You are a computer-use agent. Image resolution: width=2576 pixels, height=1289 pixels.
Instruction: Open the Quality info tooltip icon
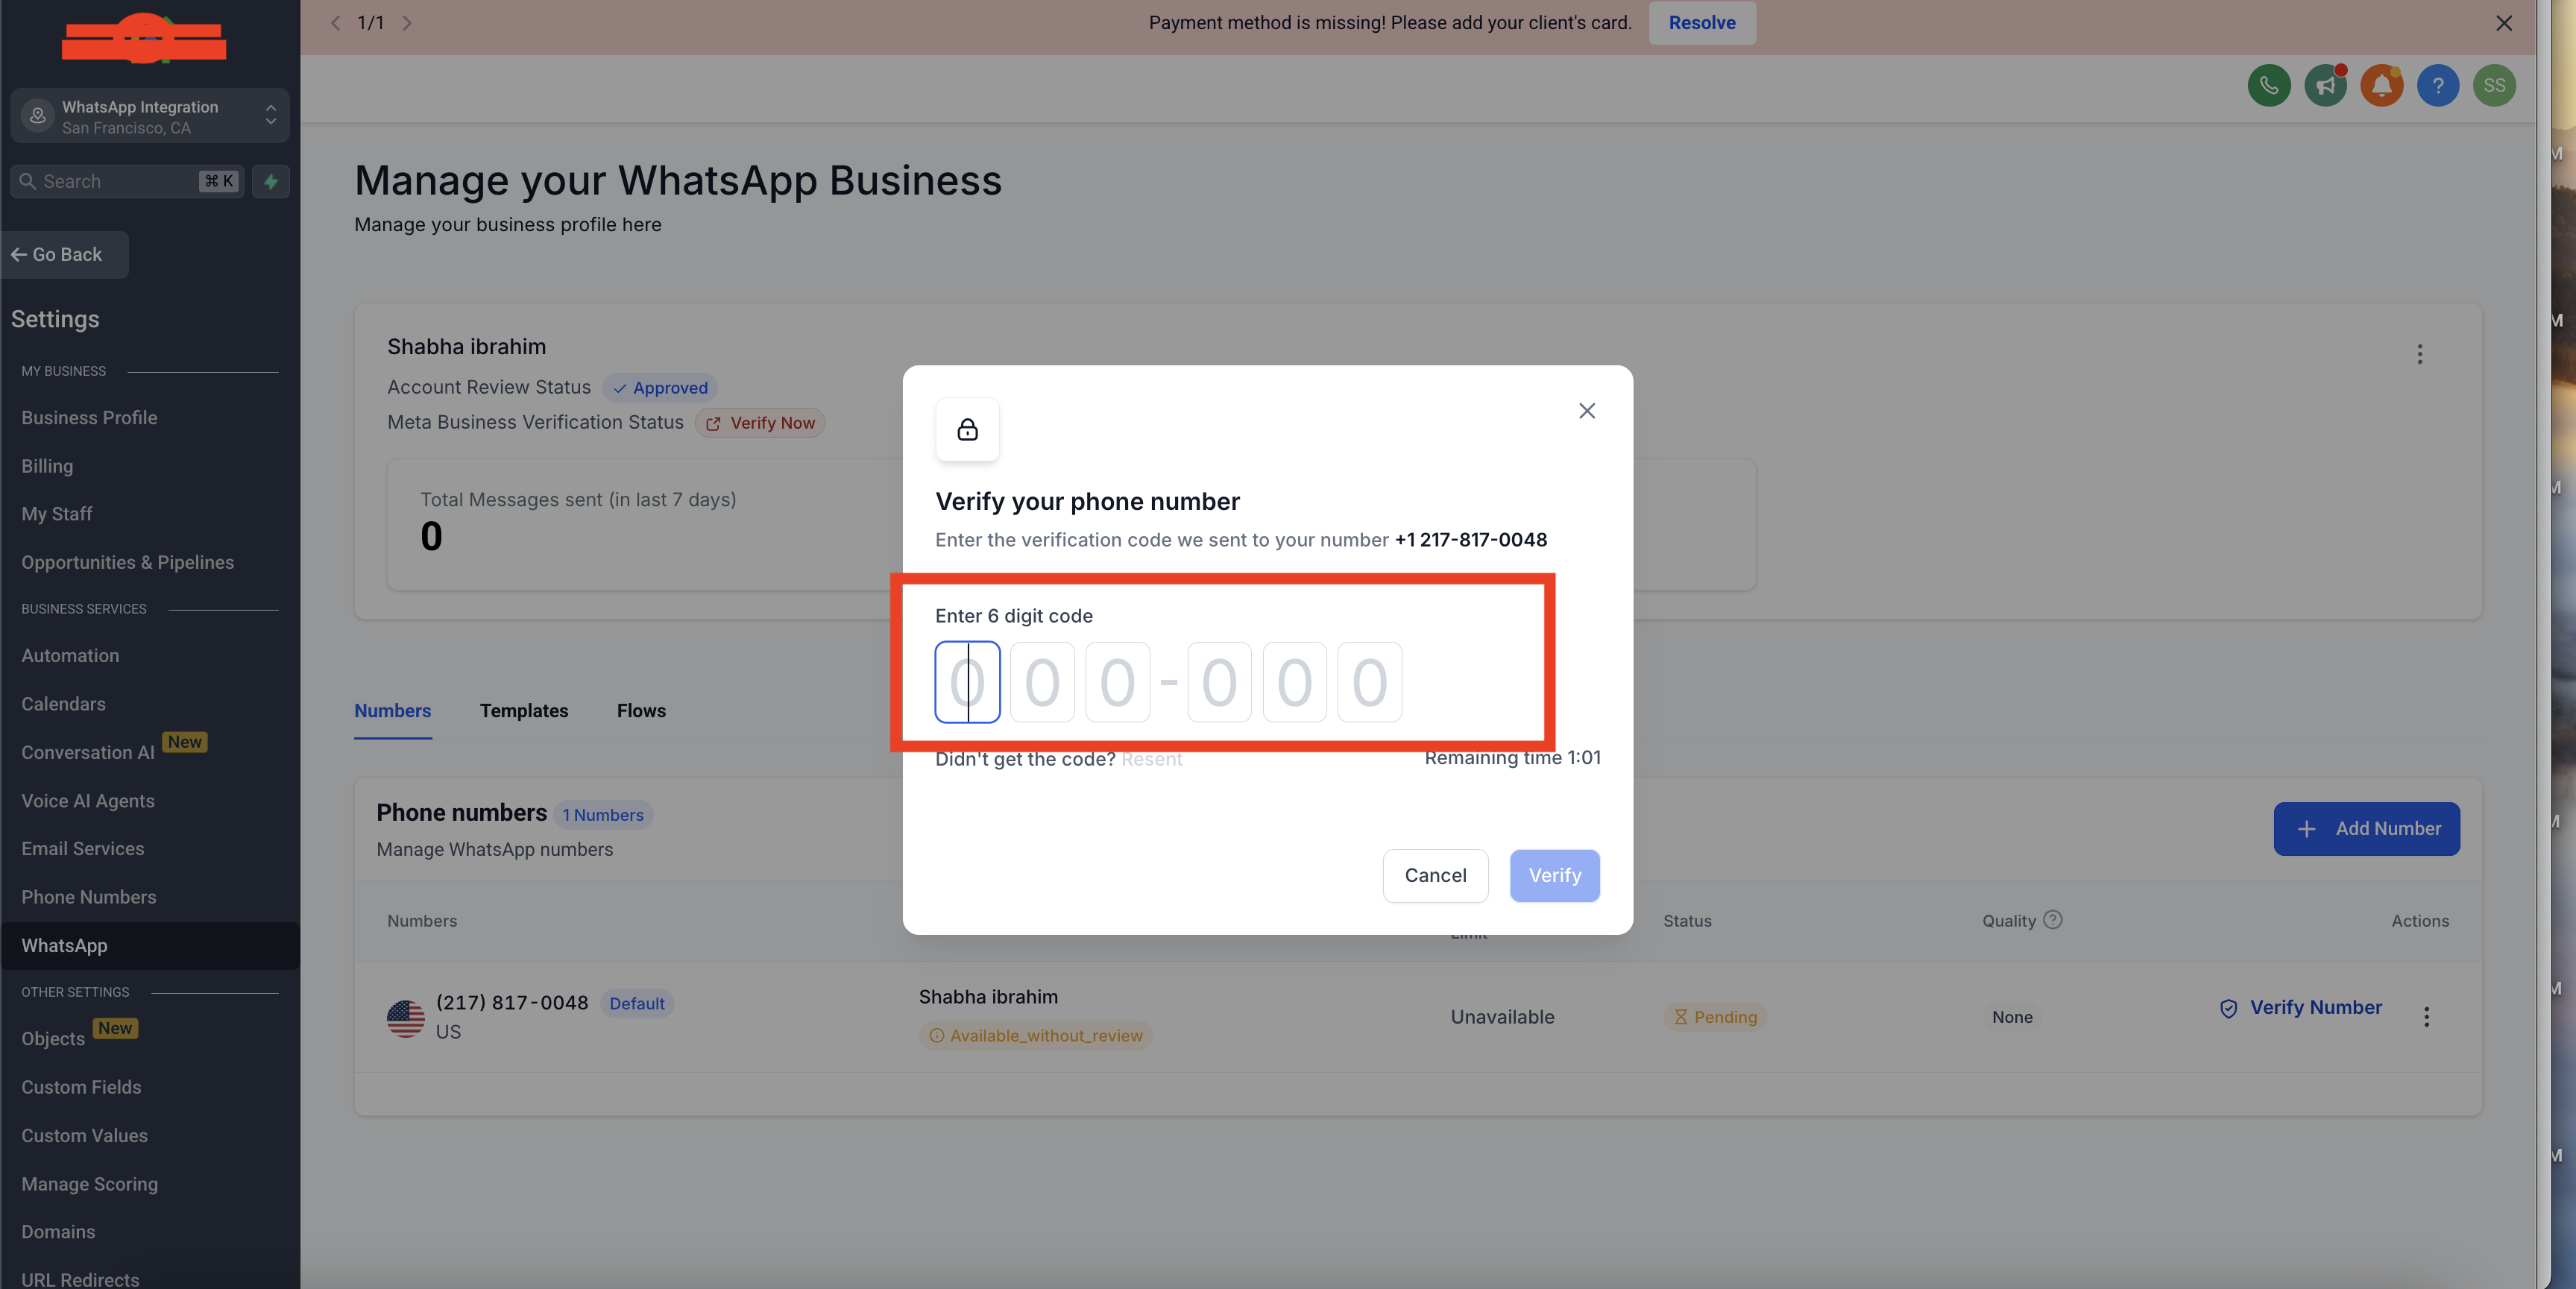(x=2052, y=920)
